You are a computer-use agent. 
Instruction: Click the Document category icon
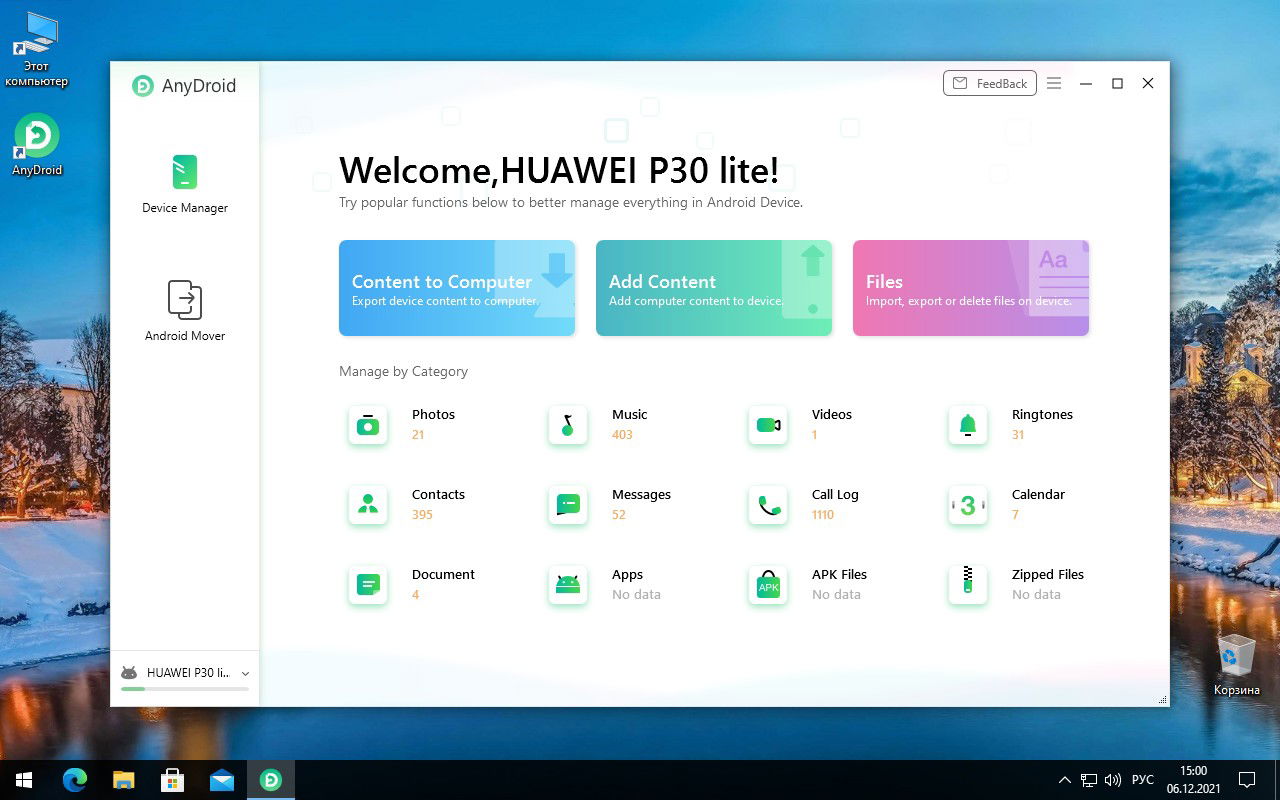click(x=368, y=585)
